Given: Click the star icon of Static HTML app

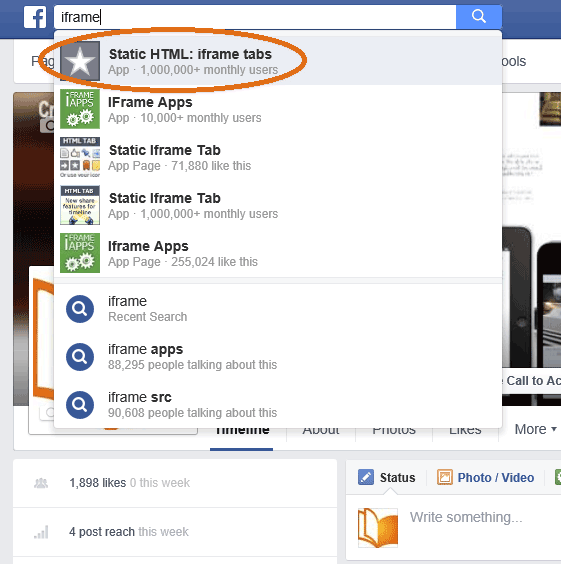Looking at the screenshot, I should click(x=80, y=61).
